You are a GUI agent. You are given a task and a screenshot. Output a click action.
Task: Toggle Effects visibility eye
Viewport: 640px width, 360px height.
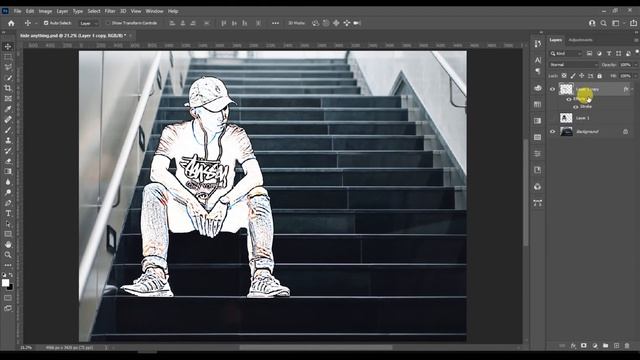point(569,99)
